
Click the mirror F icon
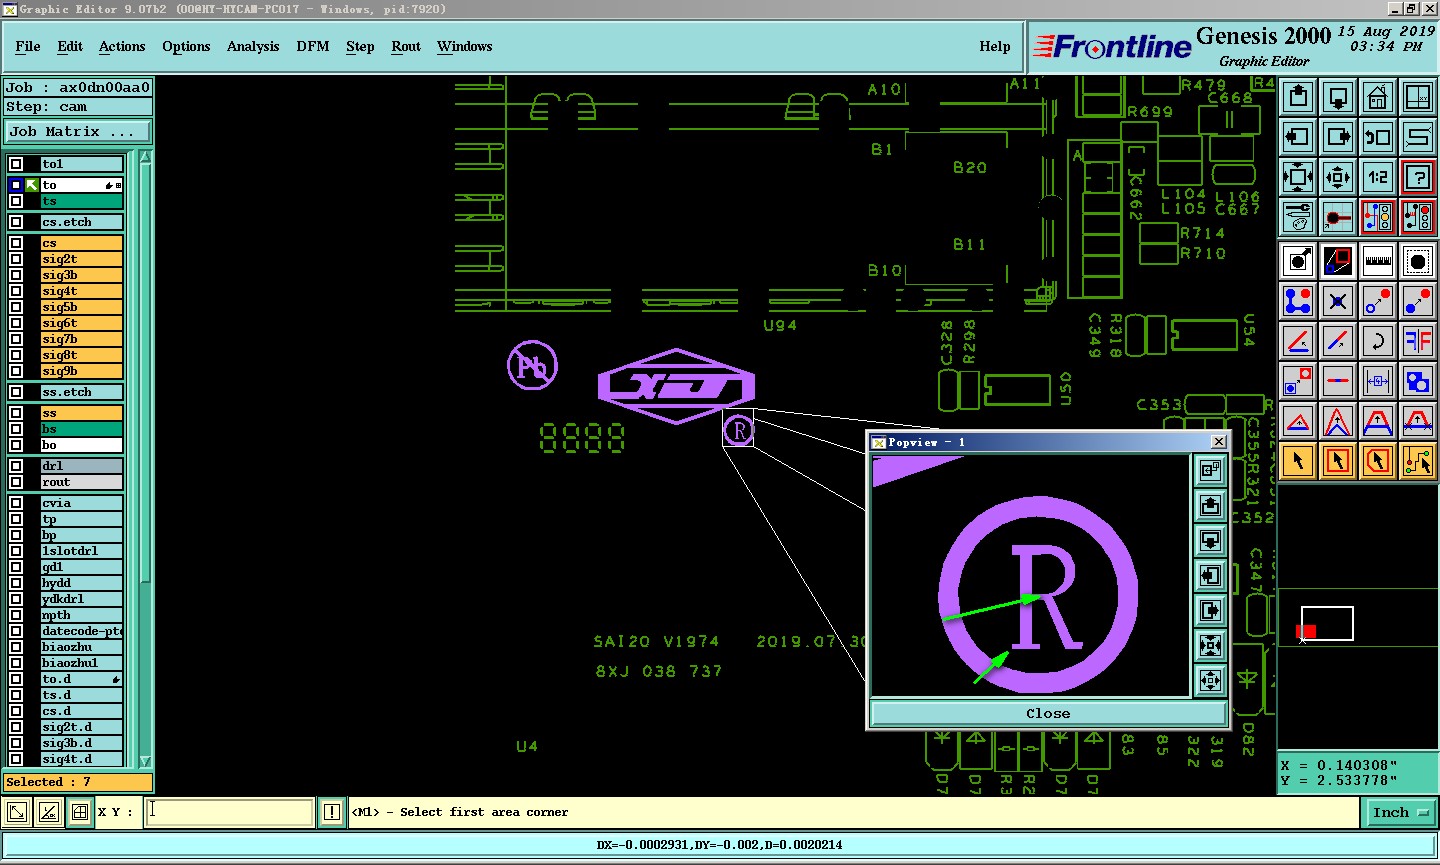pyautogui.click(x=1418, y=341)
